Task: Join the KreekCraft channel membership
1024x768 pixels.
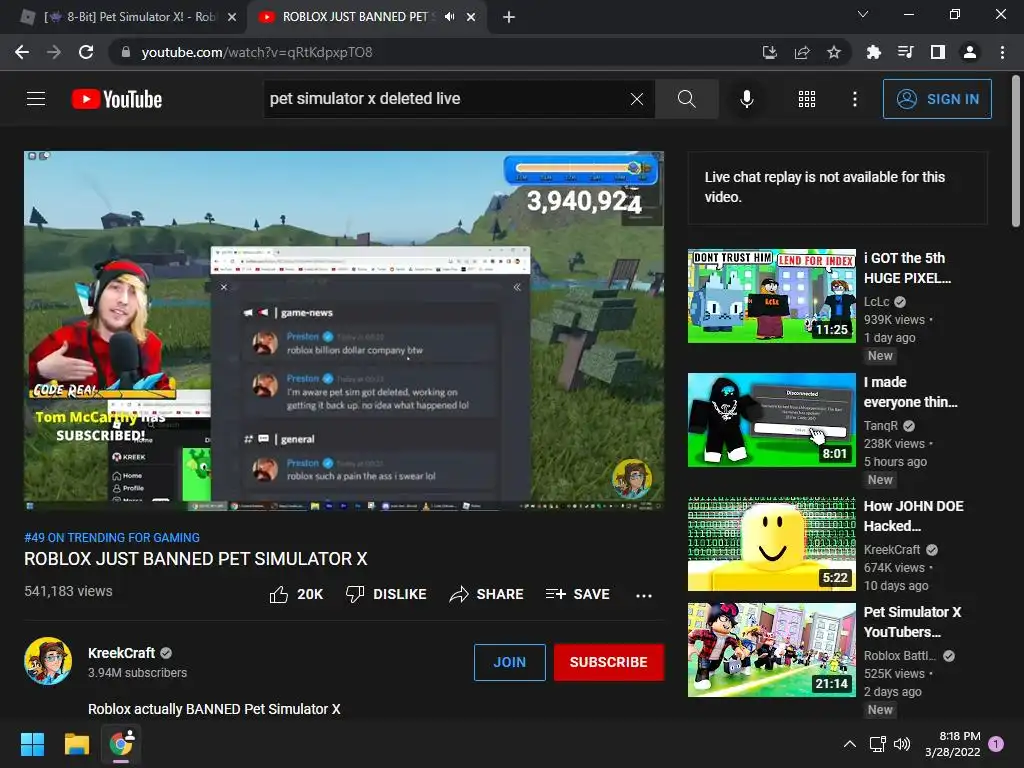Action: click(509, 662)
